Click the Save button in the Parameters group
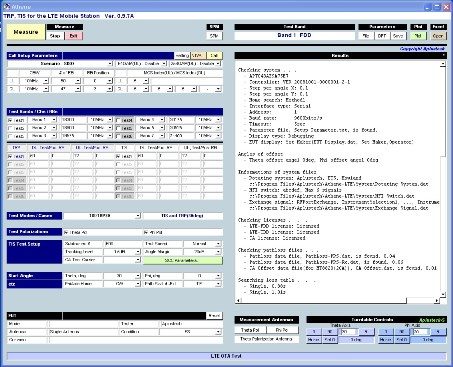 398,36
